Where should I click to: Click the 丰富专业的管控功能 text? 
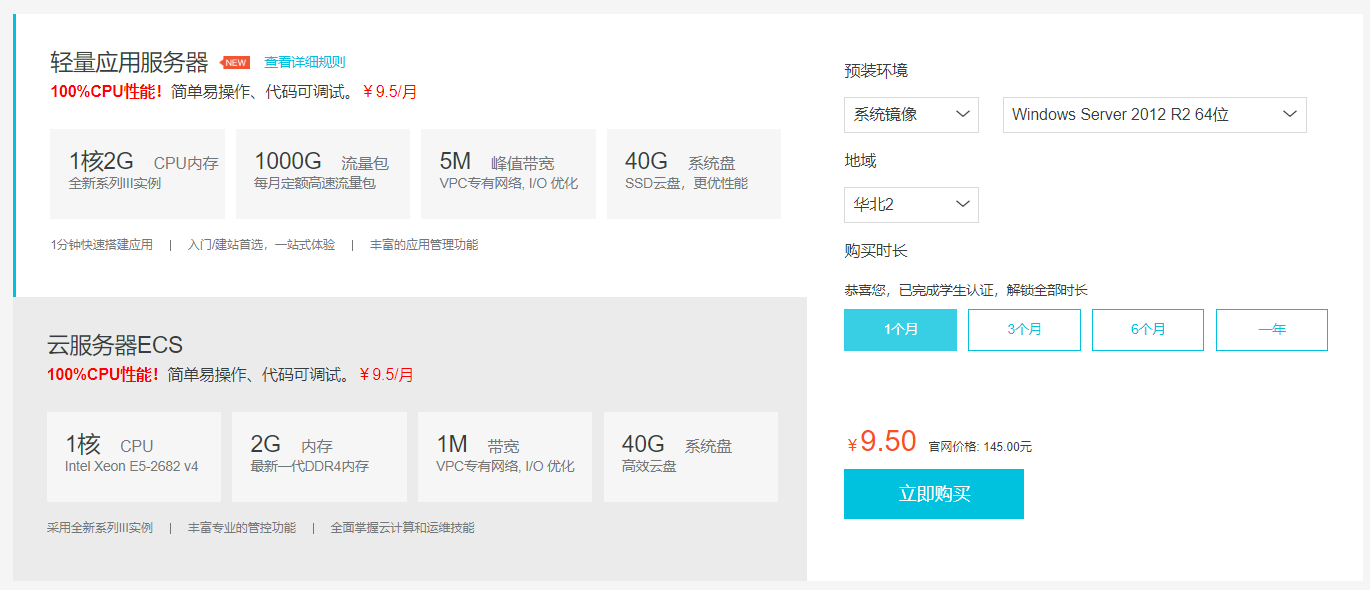tap(242, 527)
